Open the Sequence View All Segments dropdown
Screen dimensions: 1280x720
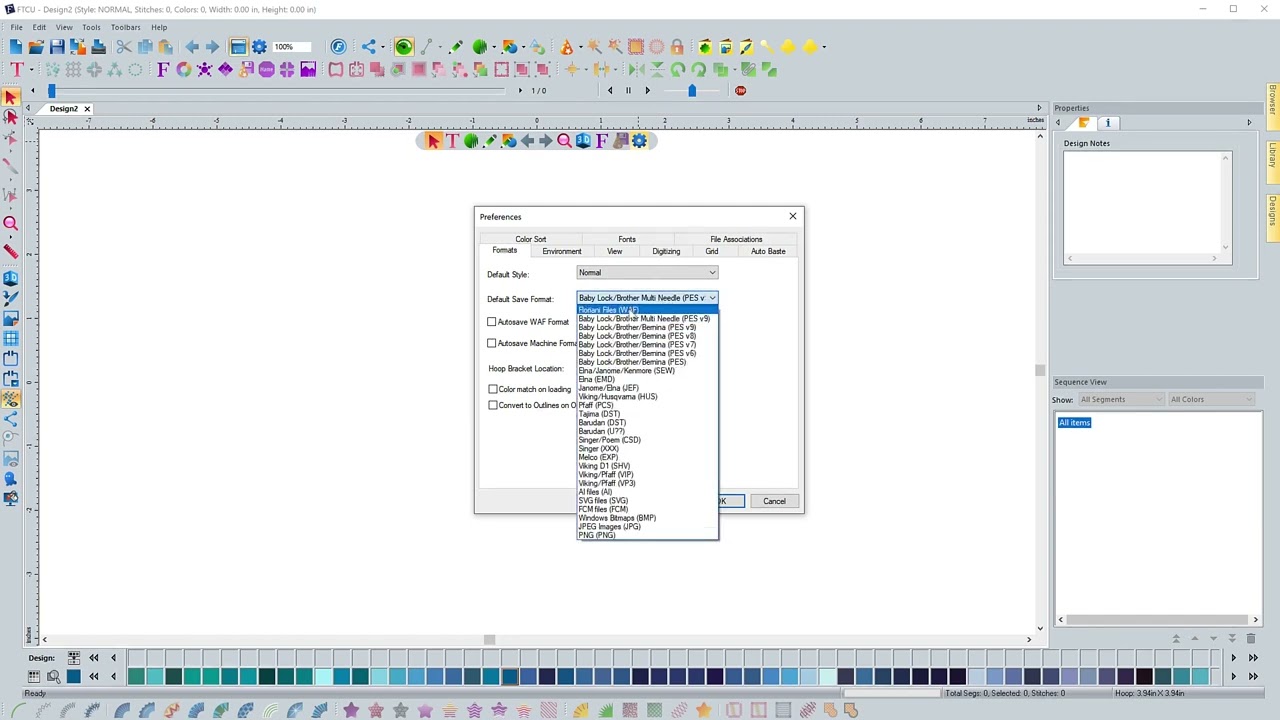pos(1120,400)
